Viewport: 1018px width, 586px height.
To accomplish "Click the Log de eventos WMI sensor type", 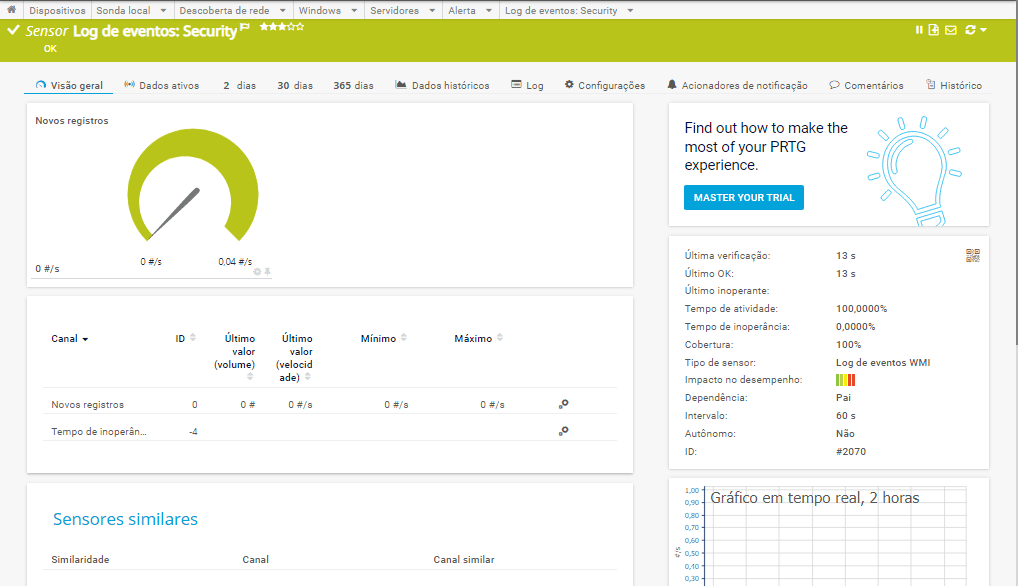I will pos(883,362).
